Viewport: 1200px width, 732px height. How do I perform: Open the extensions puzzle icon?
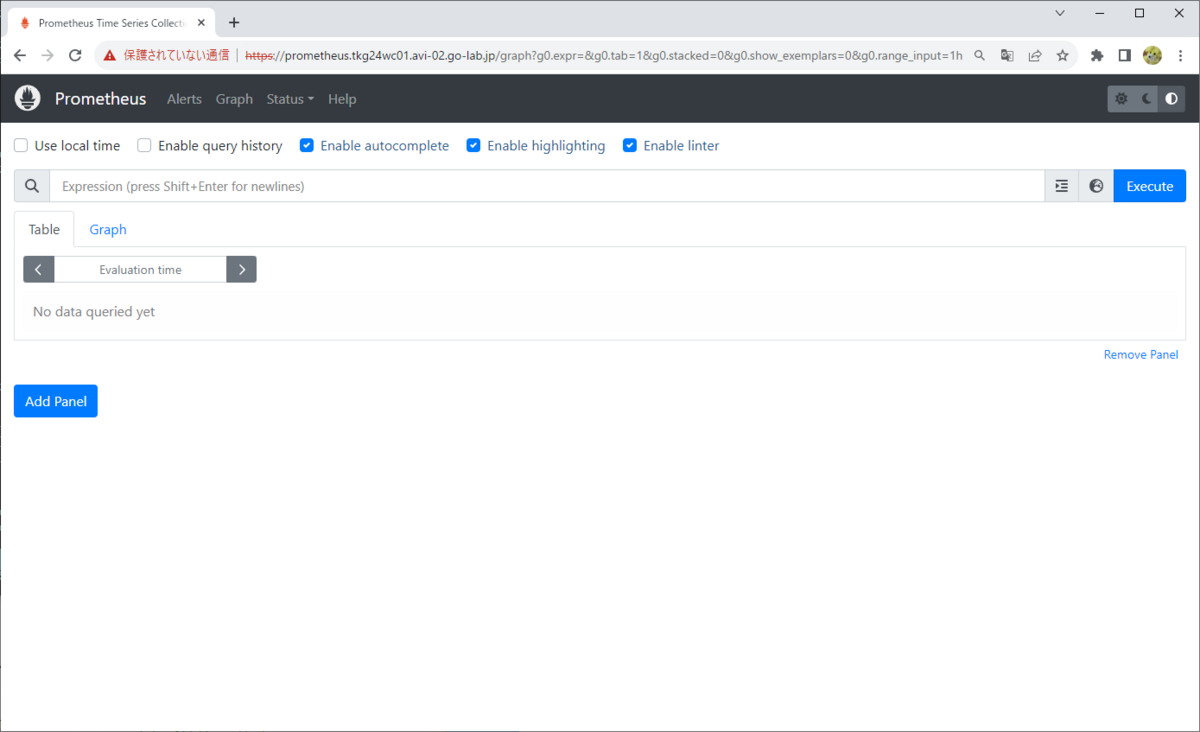(1097, 56)
